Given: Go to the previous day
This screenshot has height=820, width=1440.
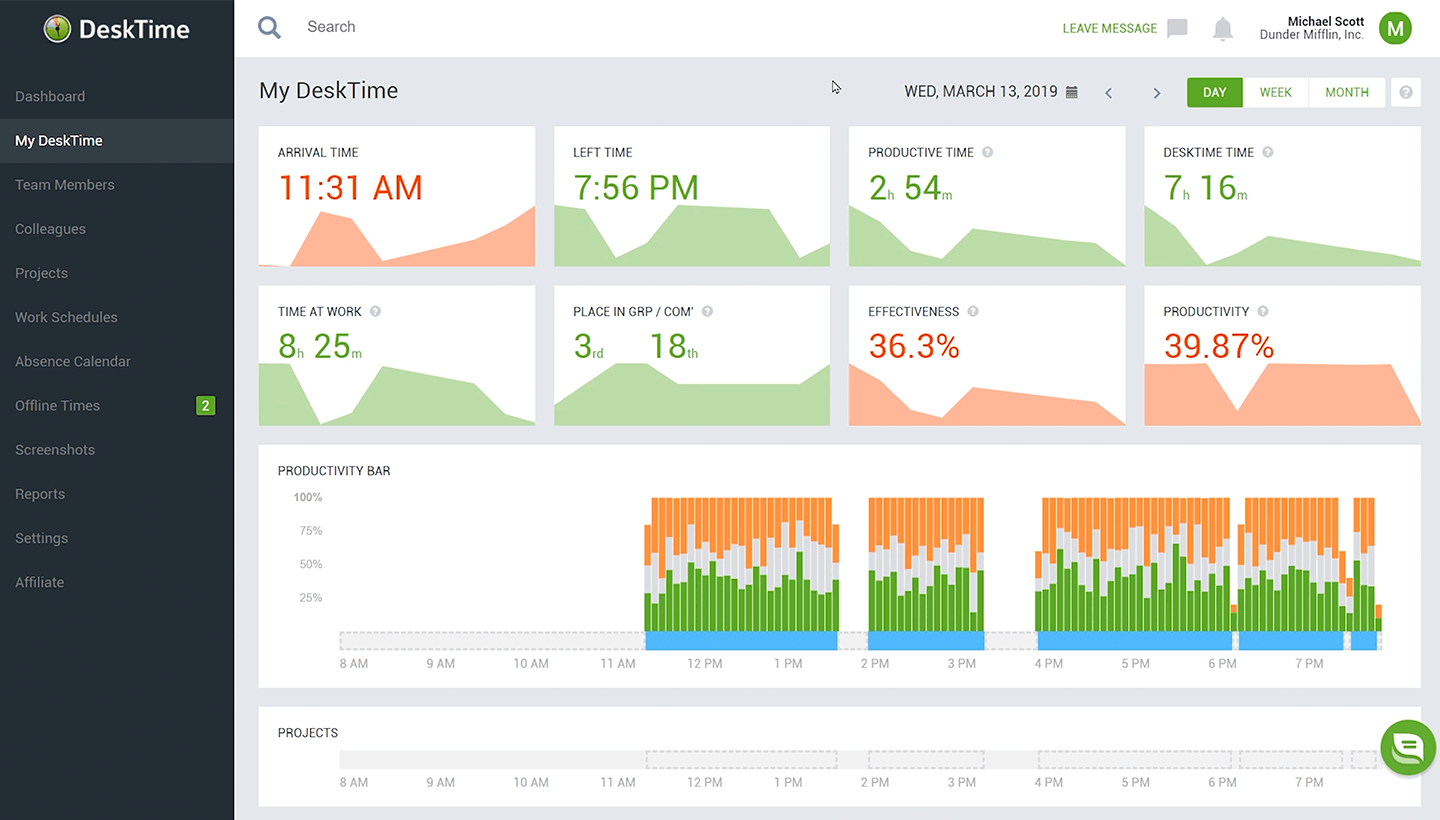Looking at the screenshot, I should click(x=1108, y=92).
